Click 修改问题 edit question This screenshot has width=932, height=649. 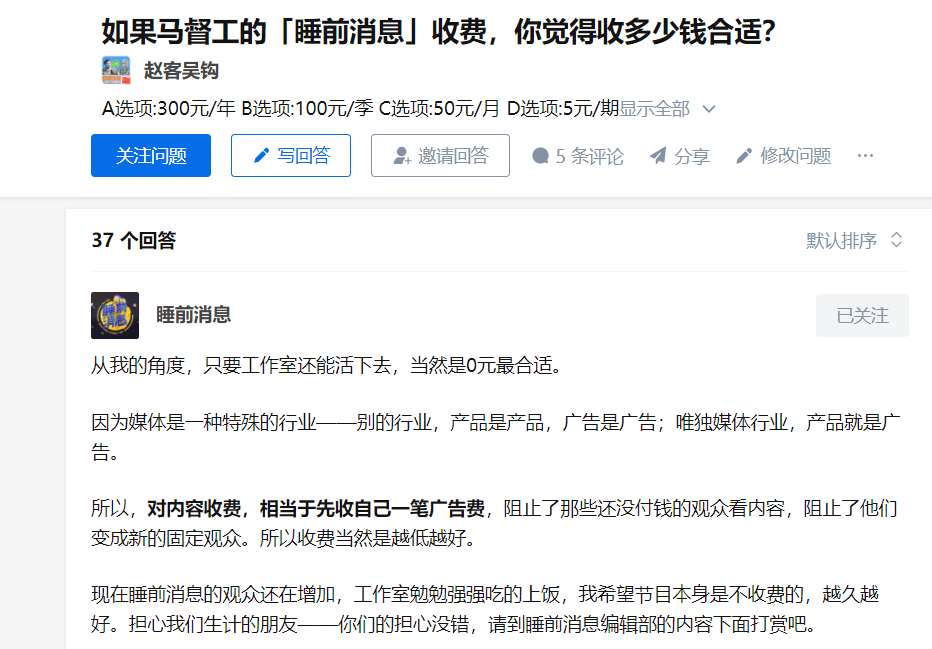coord(783,156)
